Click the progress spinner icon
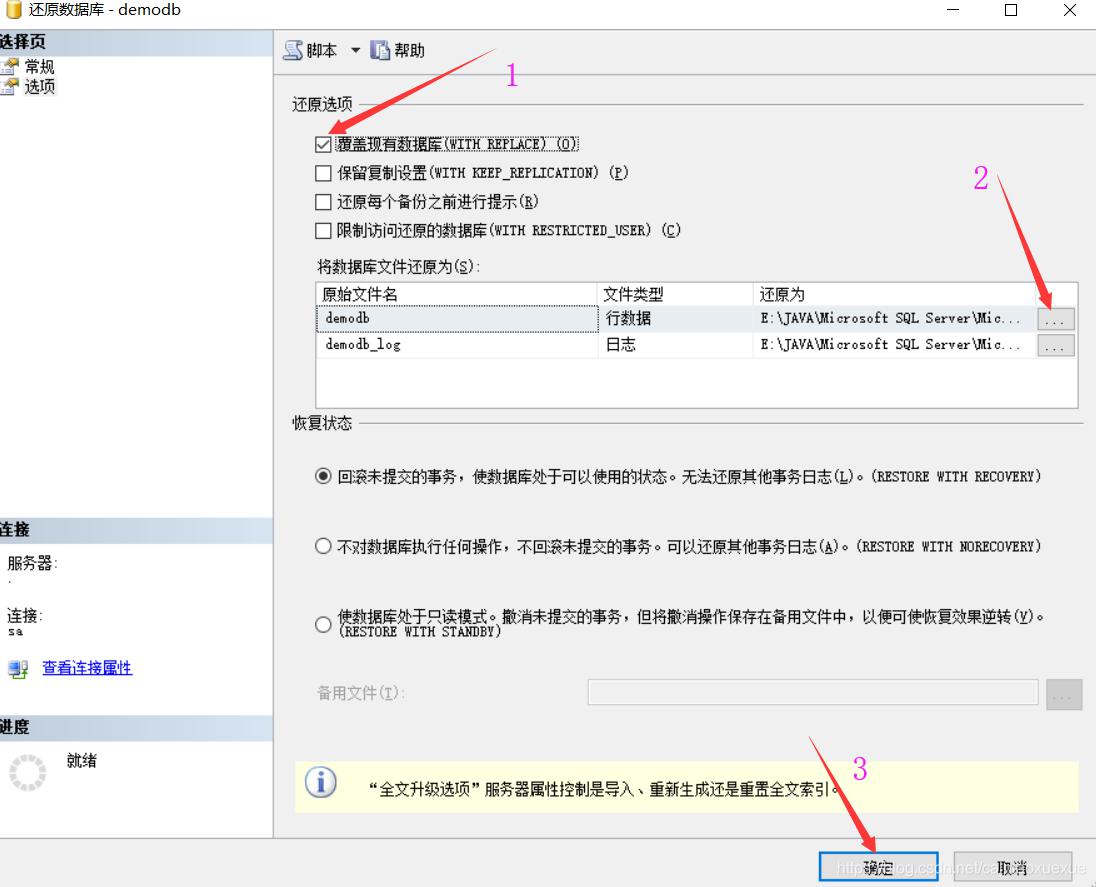The image size is (1096, 887). click(27, 773)
